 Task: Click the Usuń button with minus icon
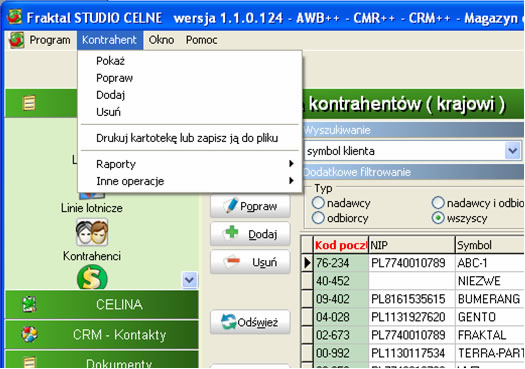tap(250, 262)
